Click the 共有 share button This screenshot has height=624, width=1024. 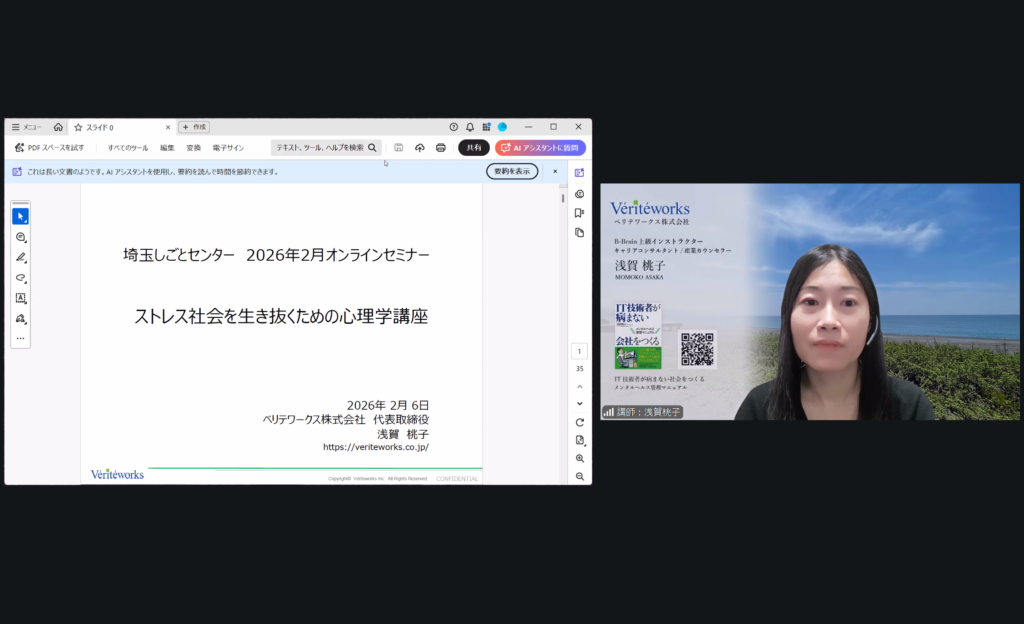473,148
